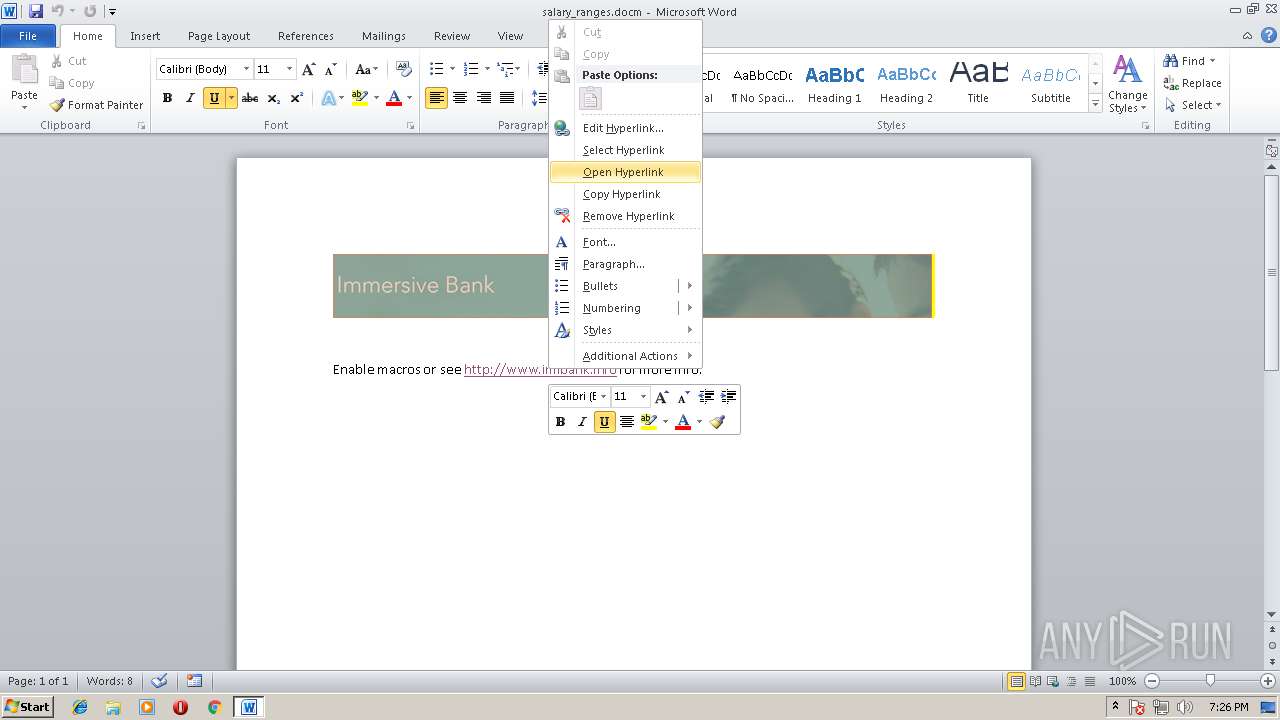Click Full Screen Reading view icon
Image resolution: width=1280 pixels, height=720 pixels.
tap(1034, 681)
